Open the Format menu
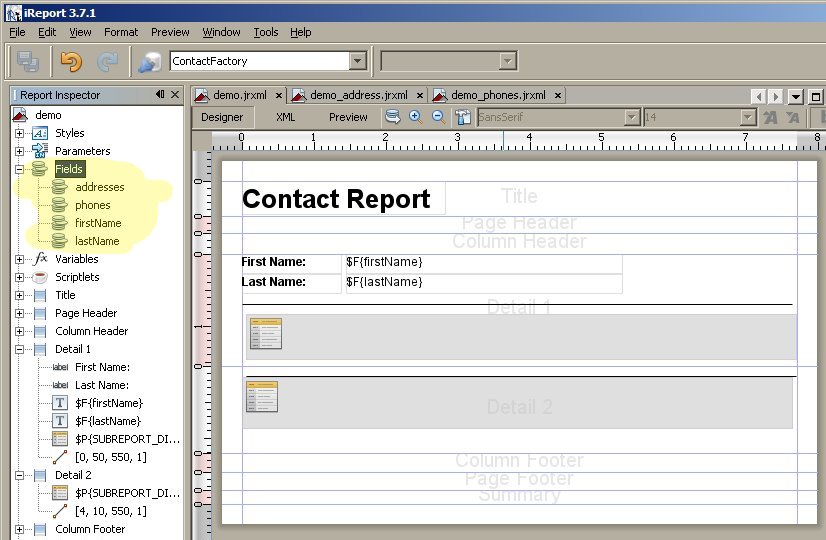 point(121,32)
